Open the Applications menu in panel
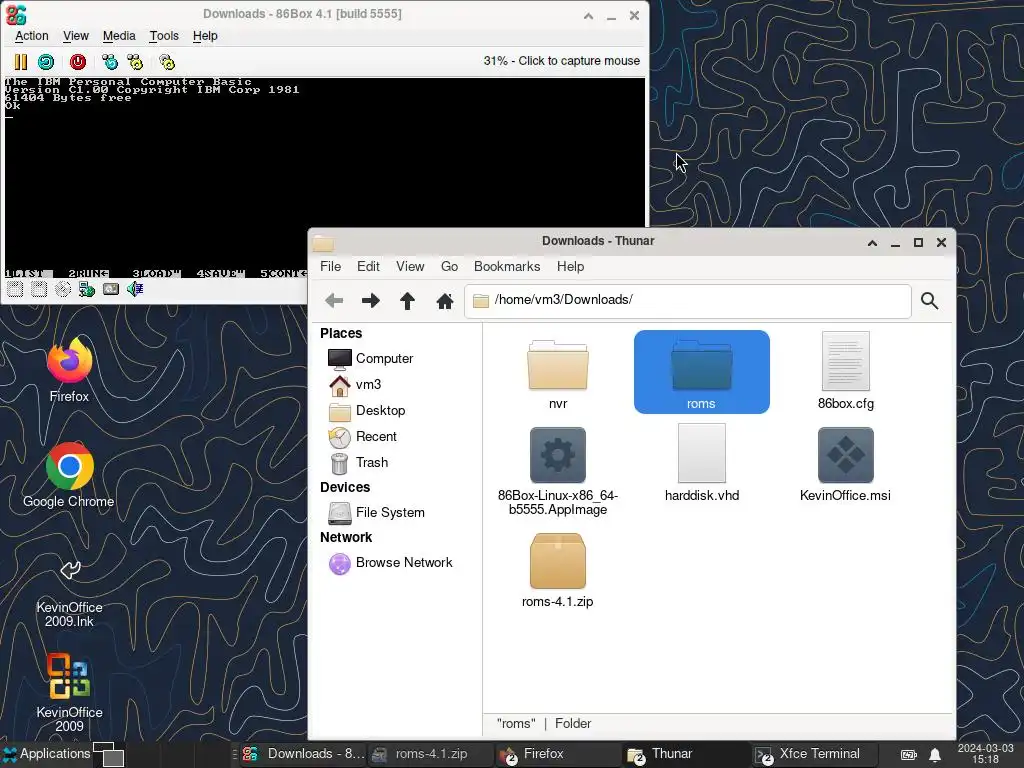Viewport: 1024px width, 768px height. tap(46, 754)
